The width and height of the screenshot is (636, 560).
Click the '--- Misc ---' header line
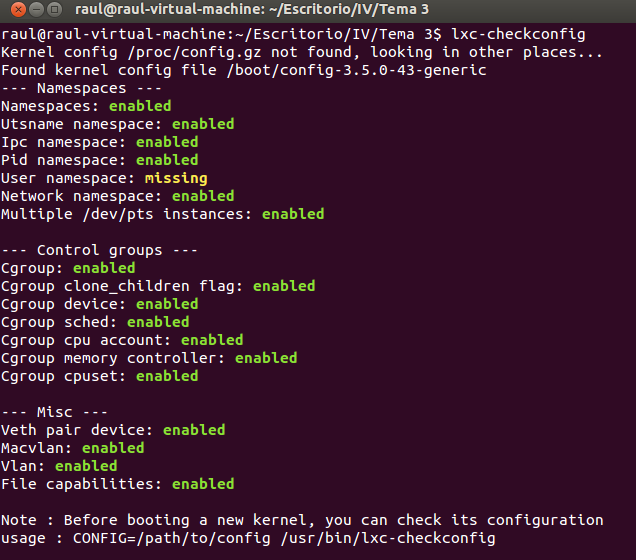(x=54, y=412)
